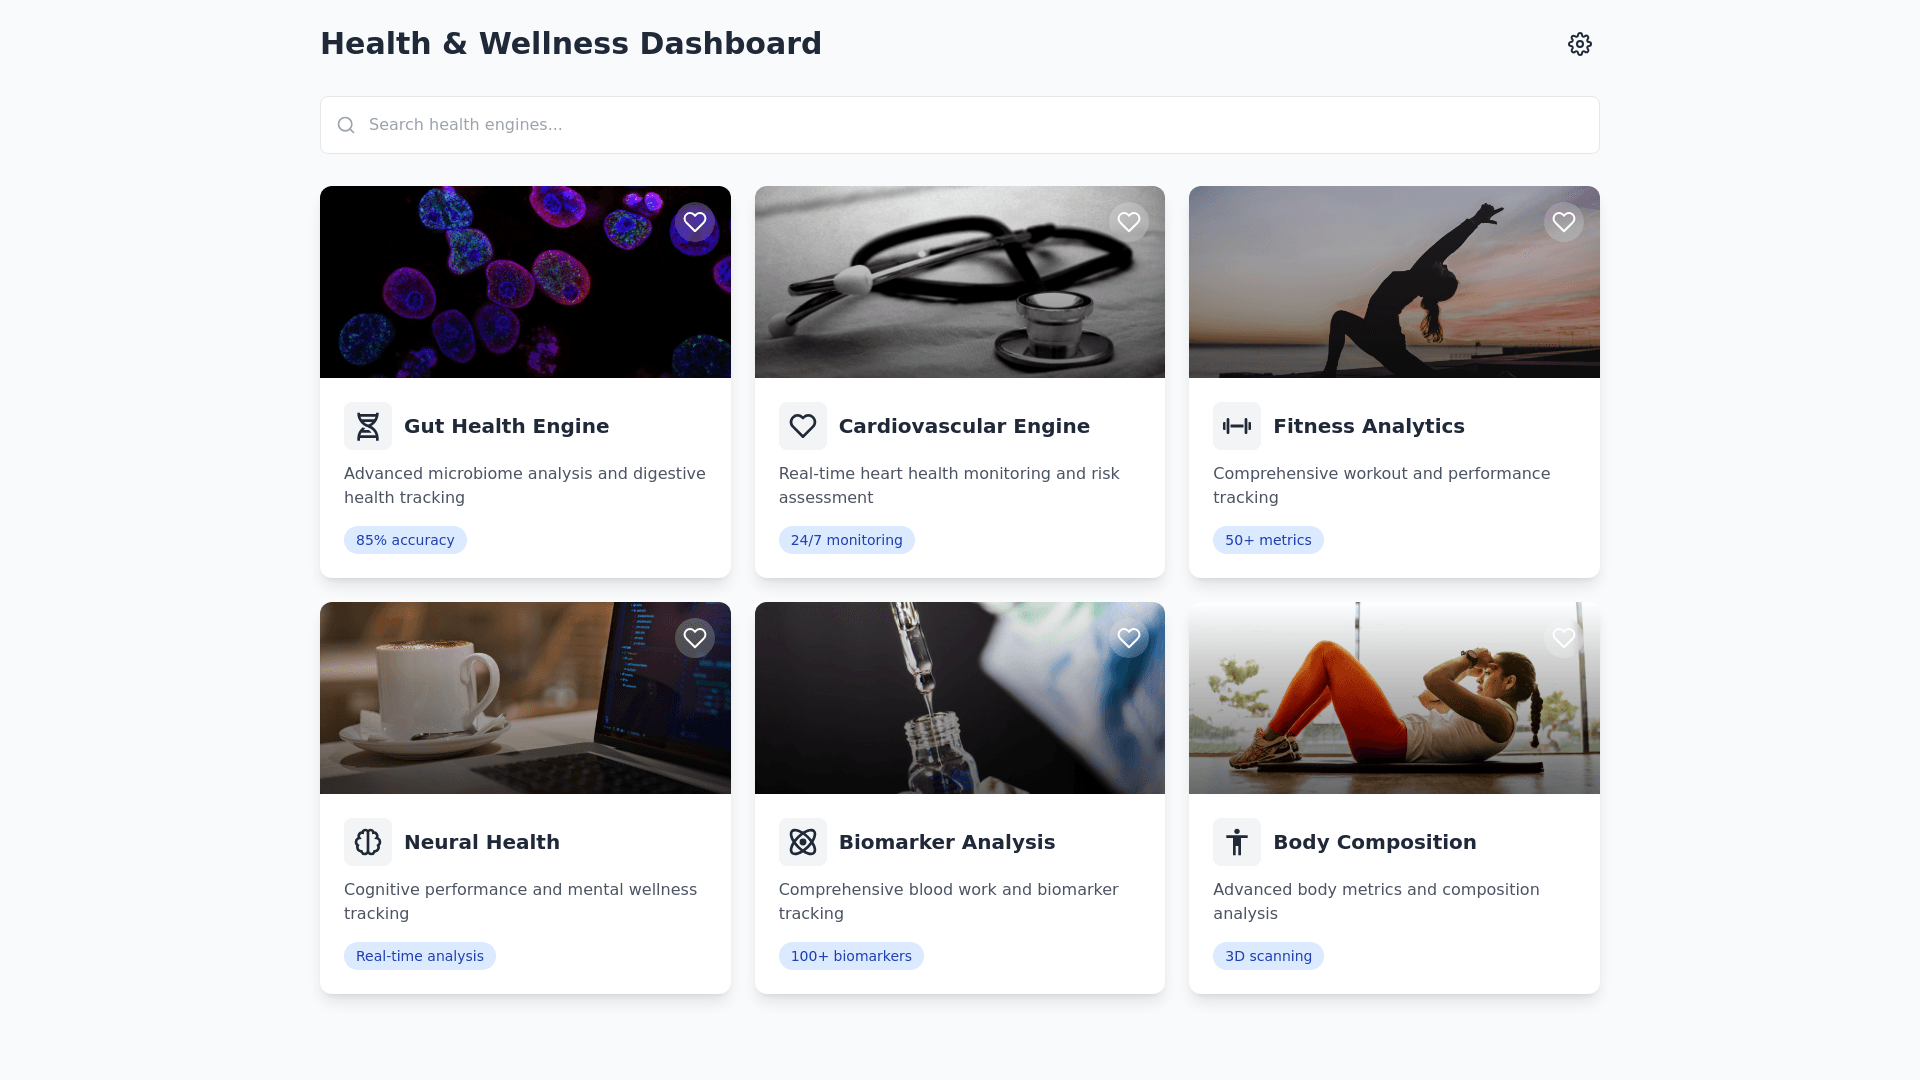Click the DNA icon for Gut Health Engine
The width and height of the screenshot is (1920, 1080).
(x=368, y=426)
